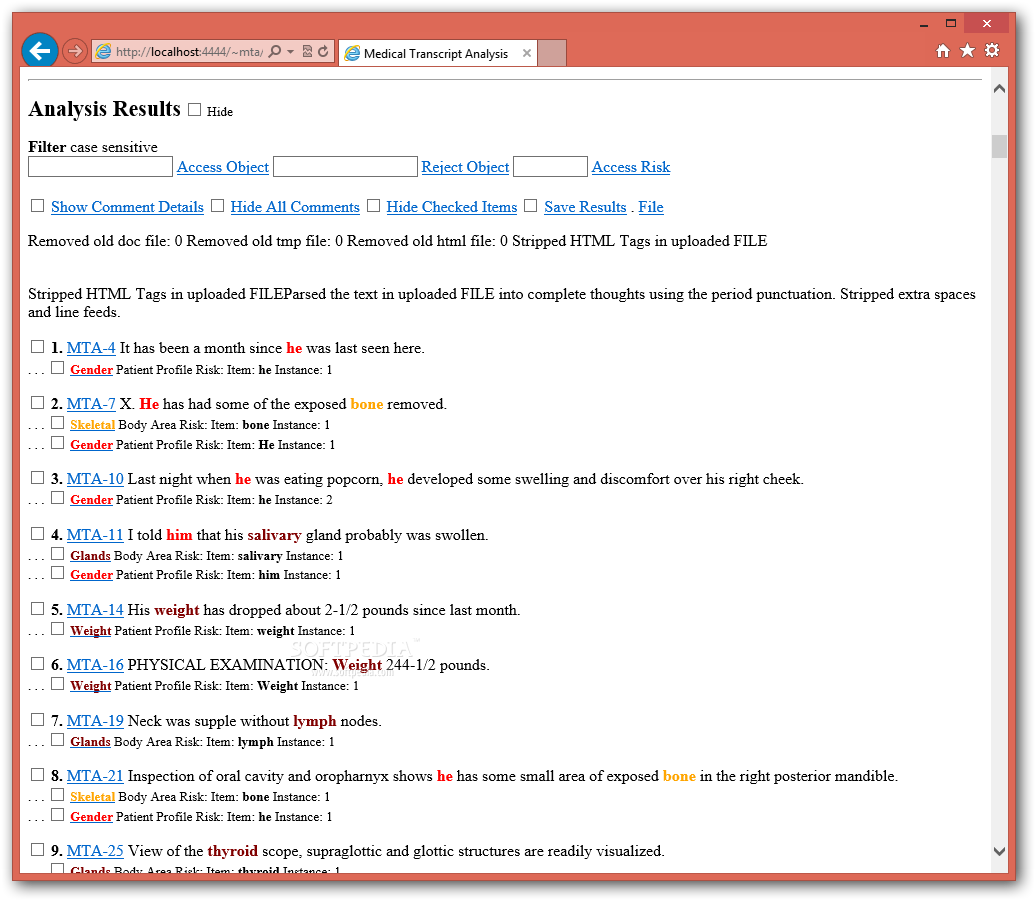
Task: Tick the Hide checkbox beside Analysis Results
Action: click(x=194, y=110)
